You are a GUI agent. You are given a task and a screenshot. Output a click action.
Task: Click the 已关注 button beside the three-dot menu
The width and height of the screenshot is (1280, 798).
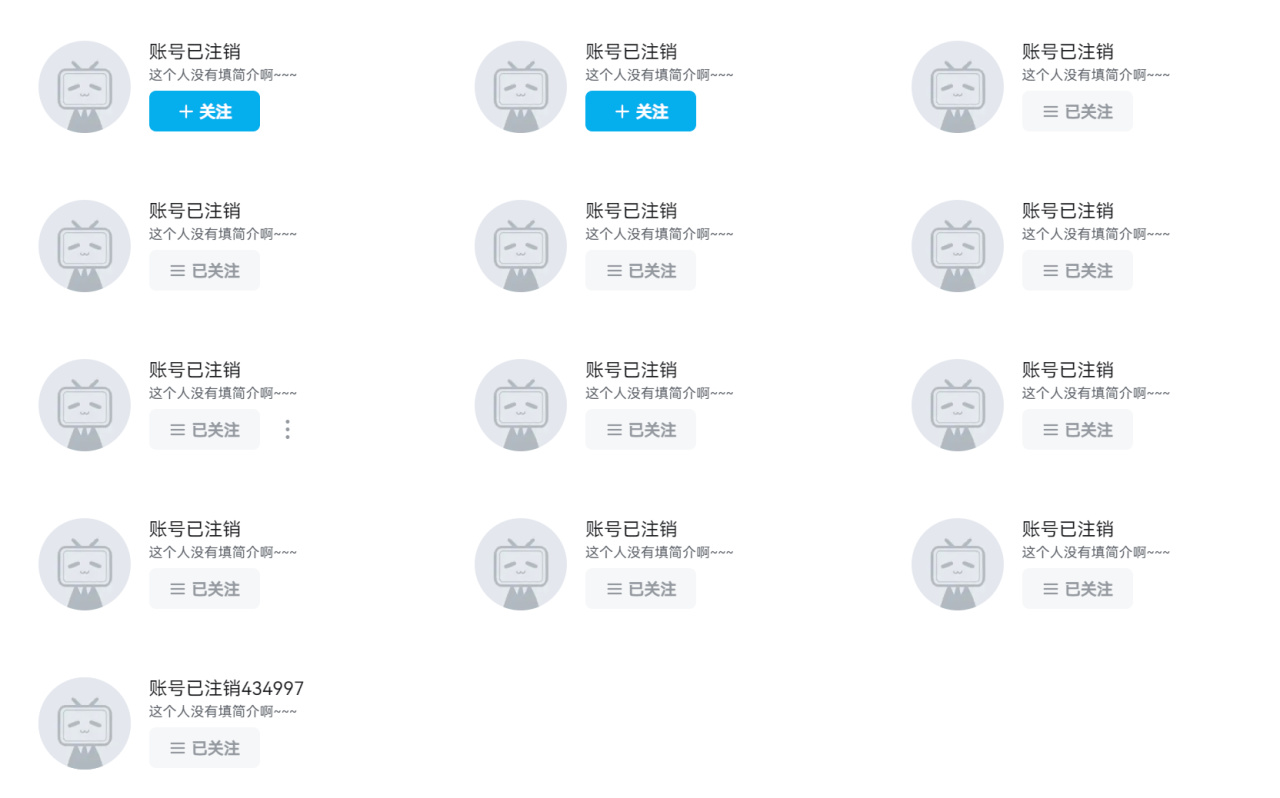(204, 429)
